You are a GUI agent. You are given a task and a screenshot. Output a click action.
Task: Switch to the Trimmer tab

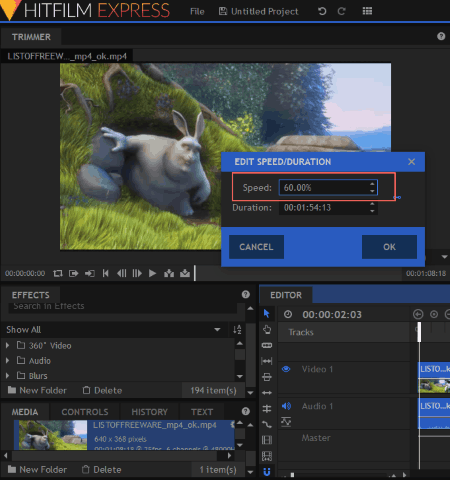[31, 37]
